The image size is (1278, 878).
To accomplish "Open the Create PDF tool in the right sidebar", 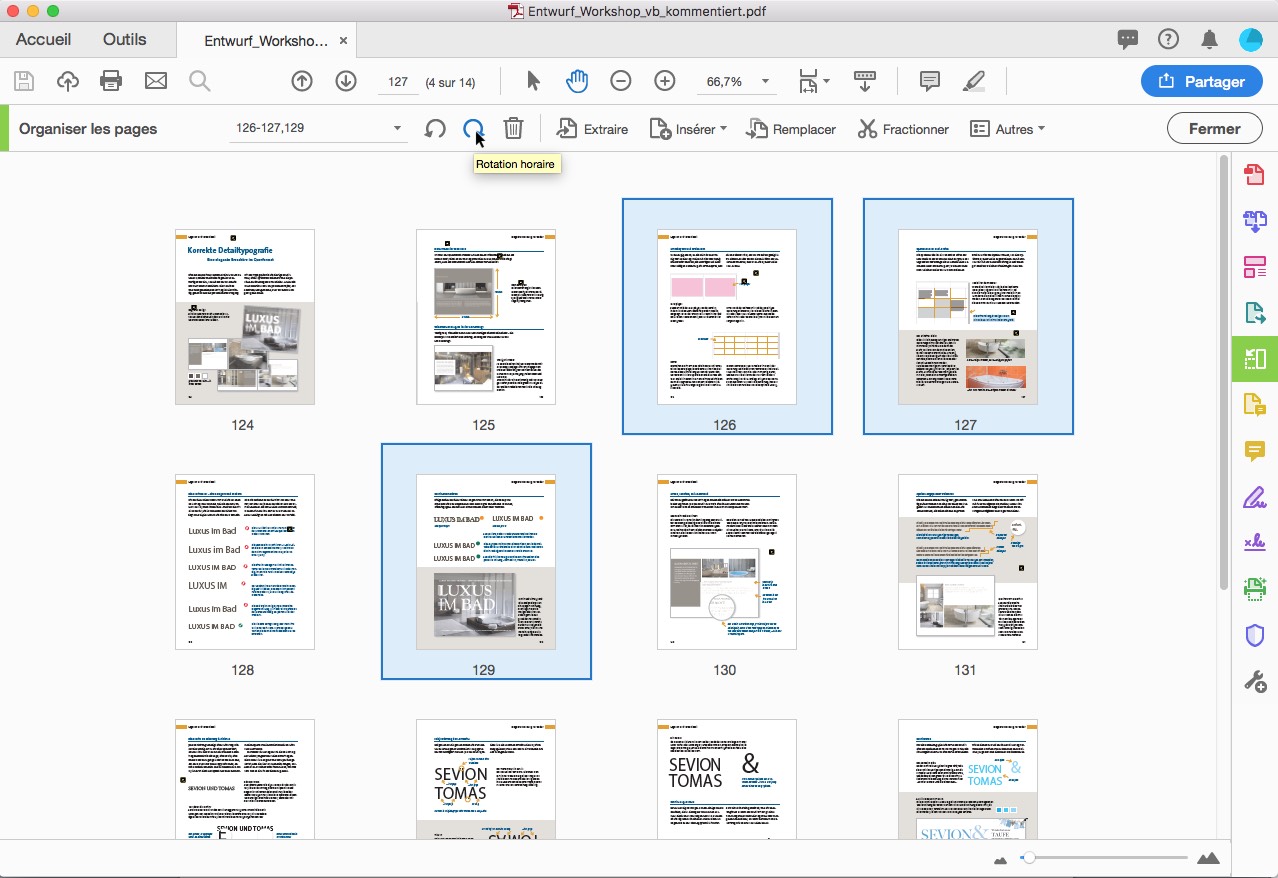I will 1254,175.
